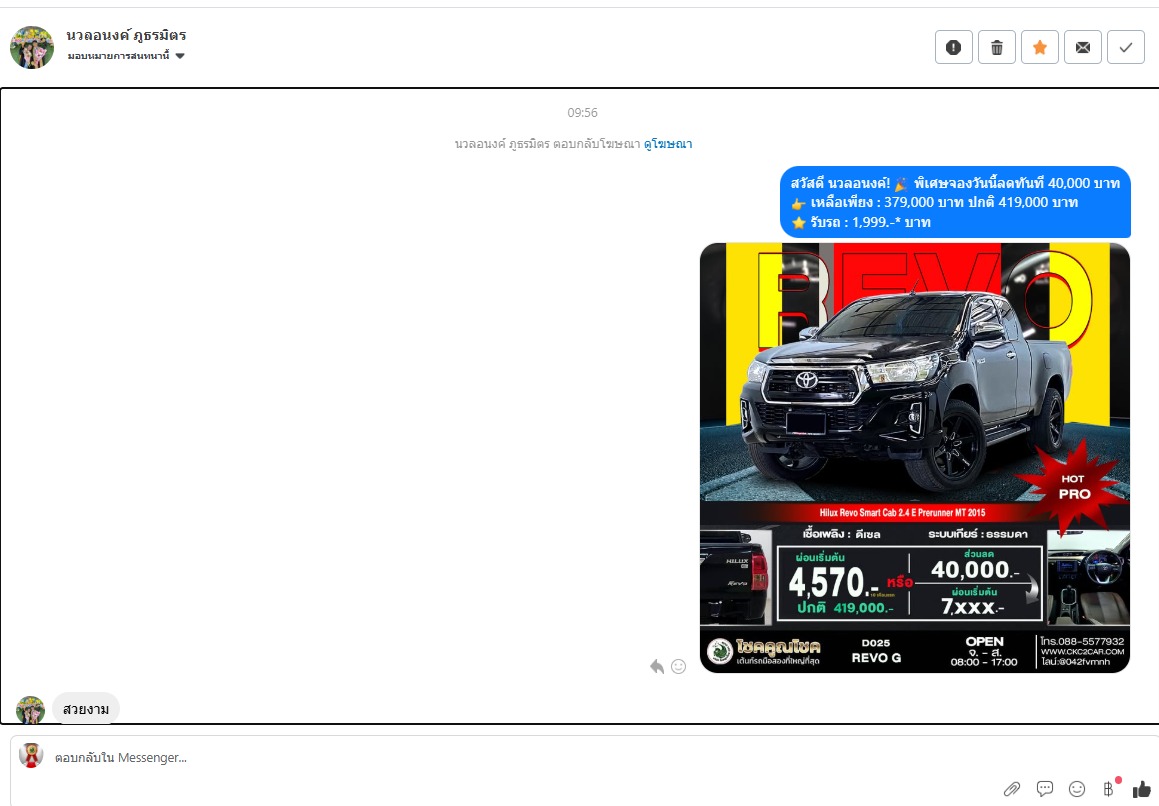Open the ดูโฆษณา ad link
The height and width of the screenshot is (806, 1159).
click(x=667, y=144)
